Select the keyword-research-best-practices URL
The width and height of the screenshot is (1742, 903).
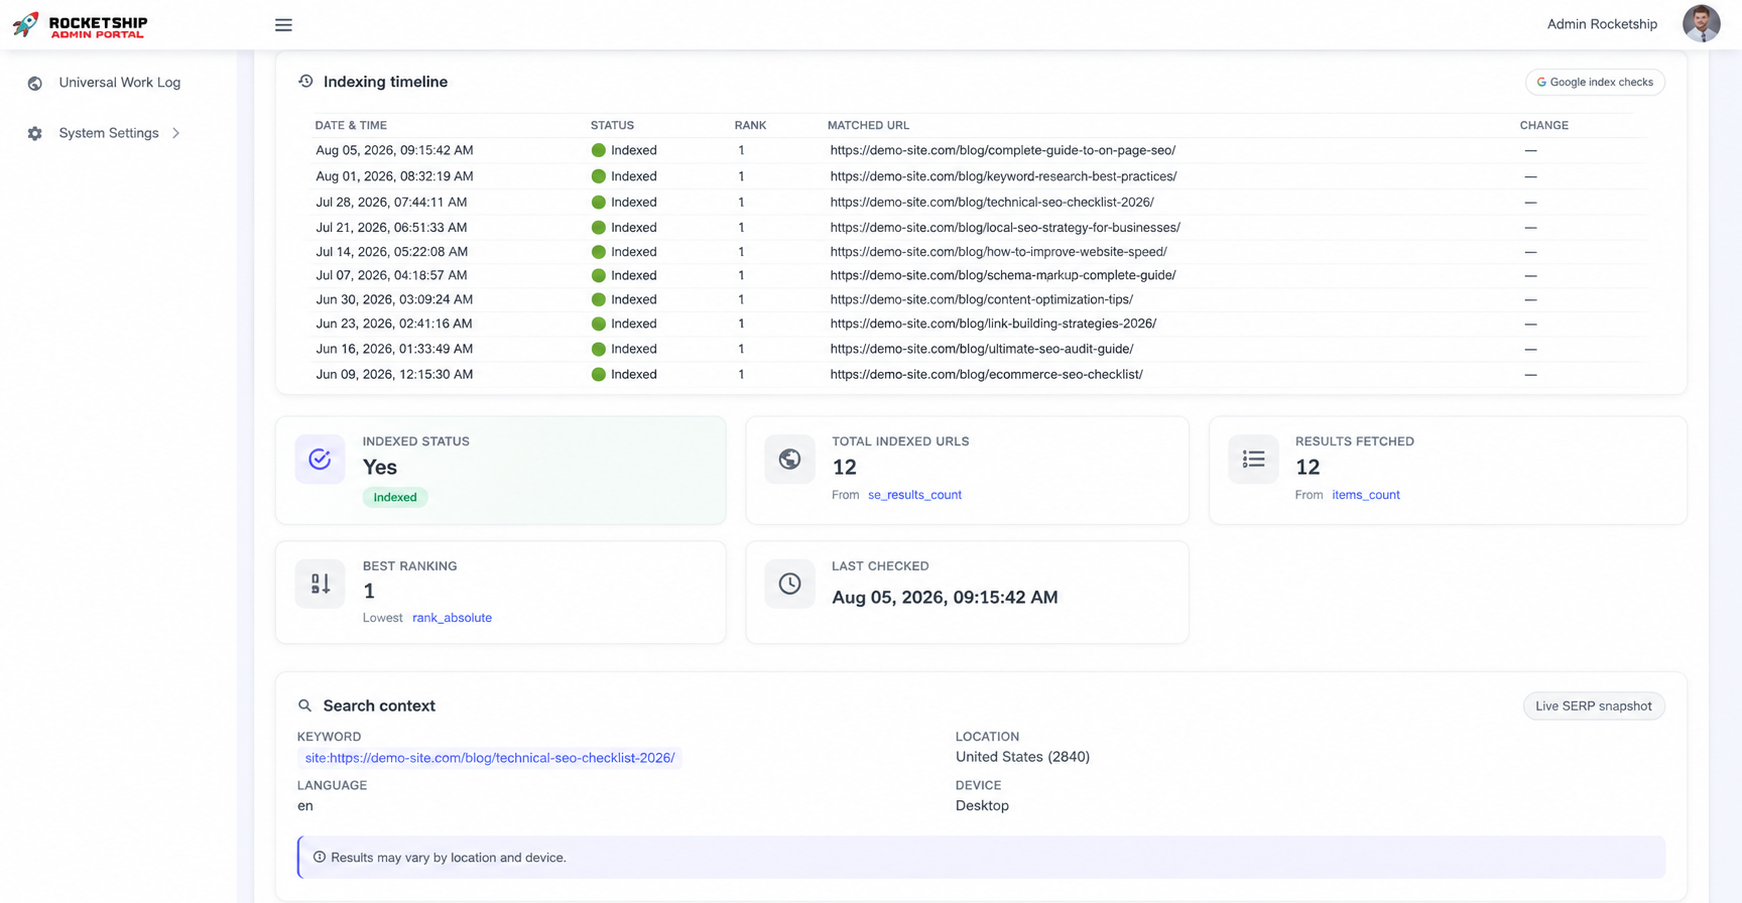click(x=1003, y=176)
